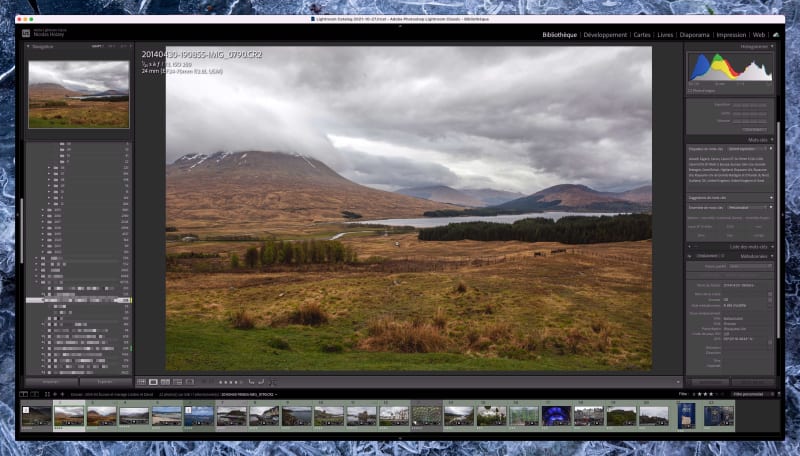Image resolution: width=800 pixels, height=456 pixels.
Task: Switch to the Développement module
Action: click(605, 35)
